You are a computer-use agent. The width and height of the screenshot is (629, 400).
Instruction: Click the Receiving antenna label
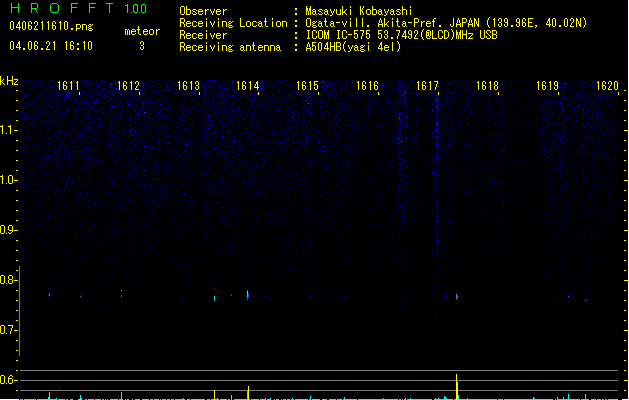pos(230,47)
